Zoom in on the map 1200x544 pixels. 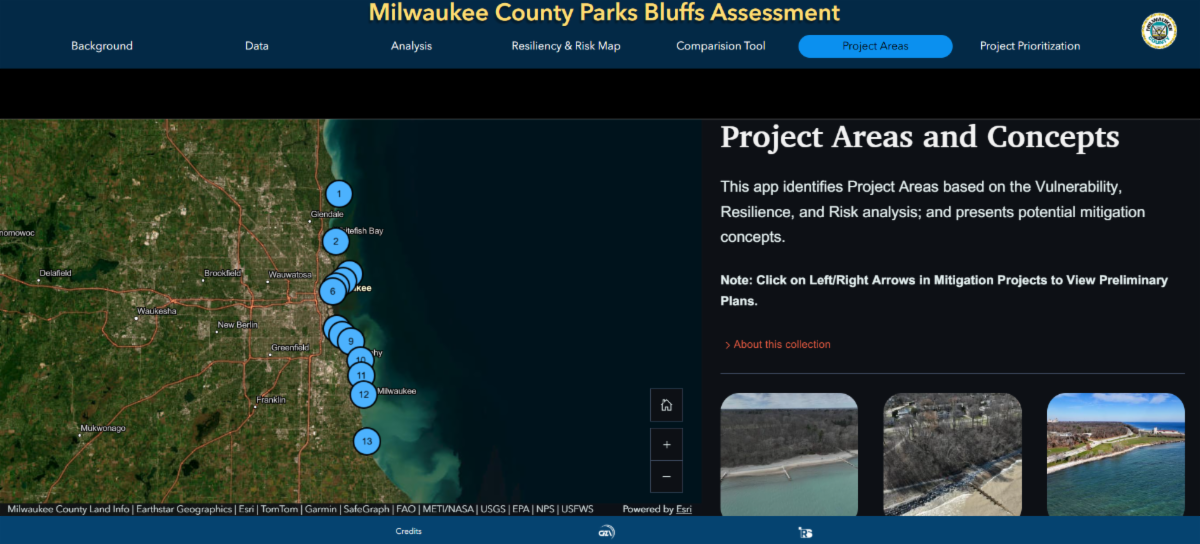[x=666, y=445]
